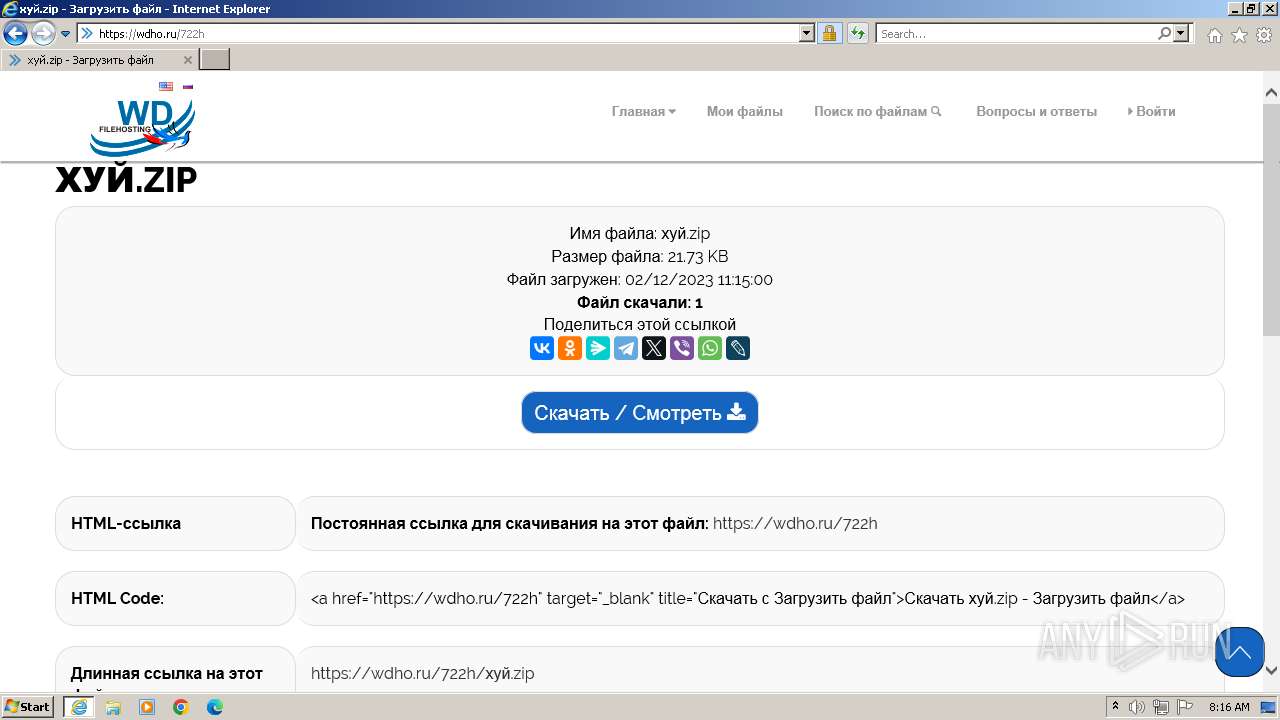Share link via Viber icon

[682, 348]
